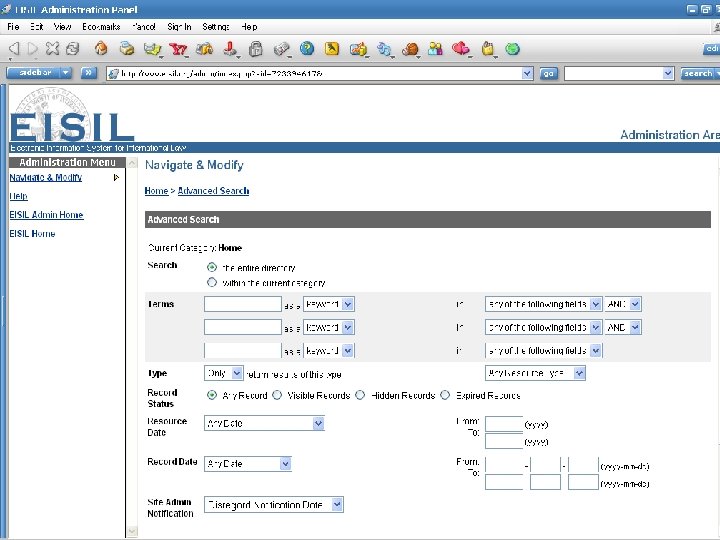The height and width of the screenshot is (540, 720).
Task: Click the red joystick icon
Action: pyautogui.click(x=231, y=49)
